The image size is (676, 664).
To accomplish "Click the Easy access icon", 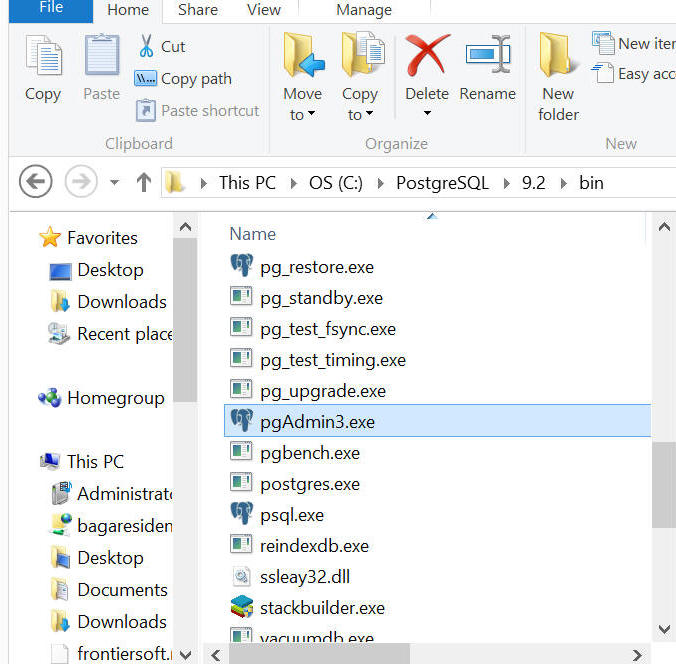I will point(602,73).
